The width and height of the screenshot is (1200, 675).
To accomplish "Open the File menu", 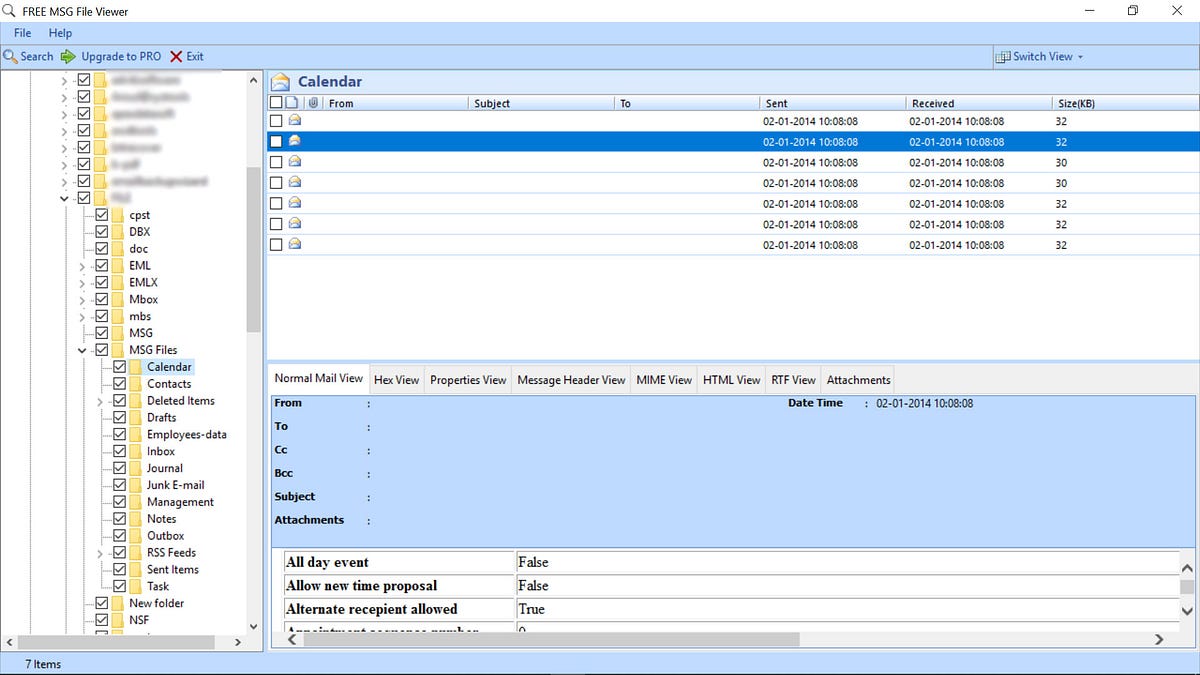I will coord(22,33).
